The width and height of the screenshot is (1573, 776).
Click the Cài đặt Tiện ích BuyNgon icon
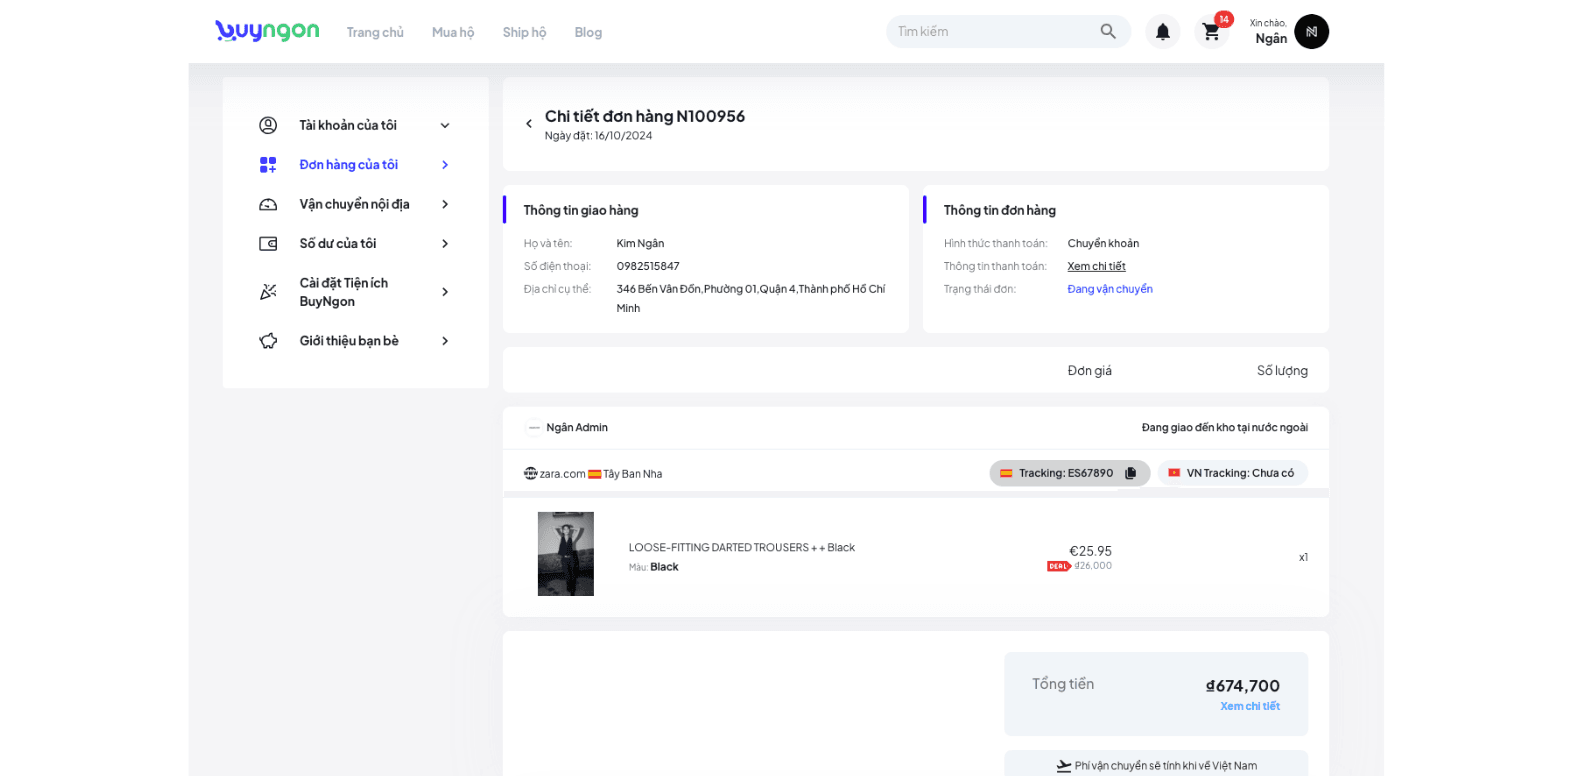pos(268,292)
